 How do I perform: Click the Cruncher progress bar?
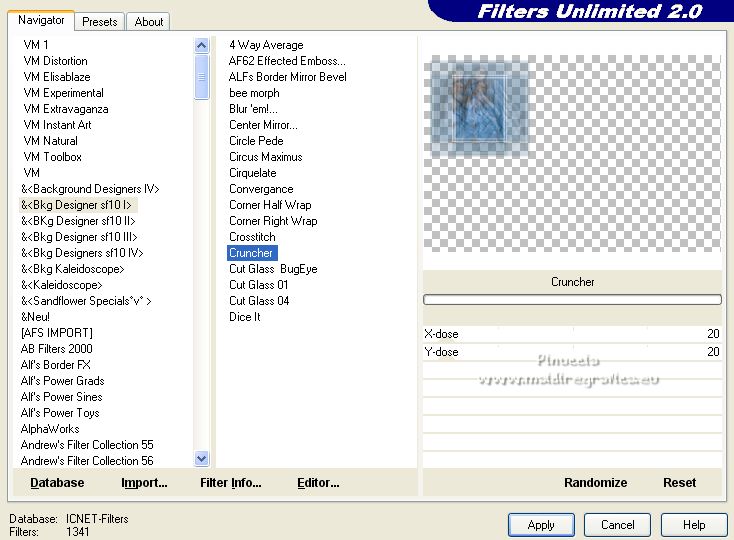pos(572,299)
